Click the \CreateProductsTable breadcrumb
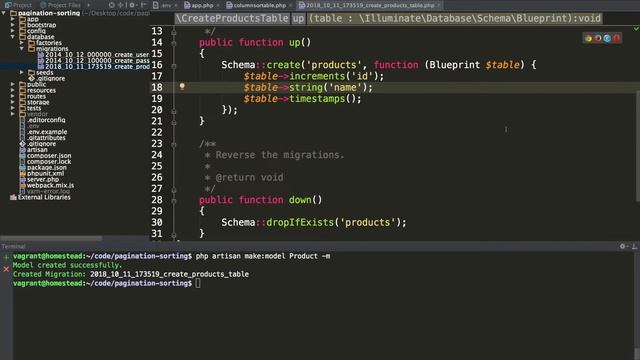640x360 pixels. tap(232, 18)
